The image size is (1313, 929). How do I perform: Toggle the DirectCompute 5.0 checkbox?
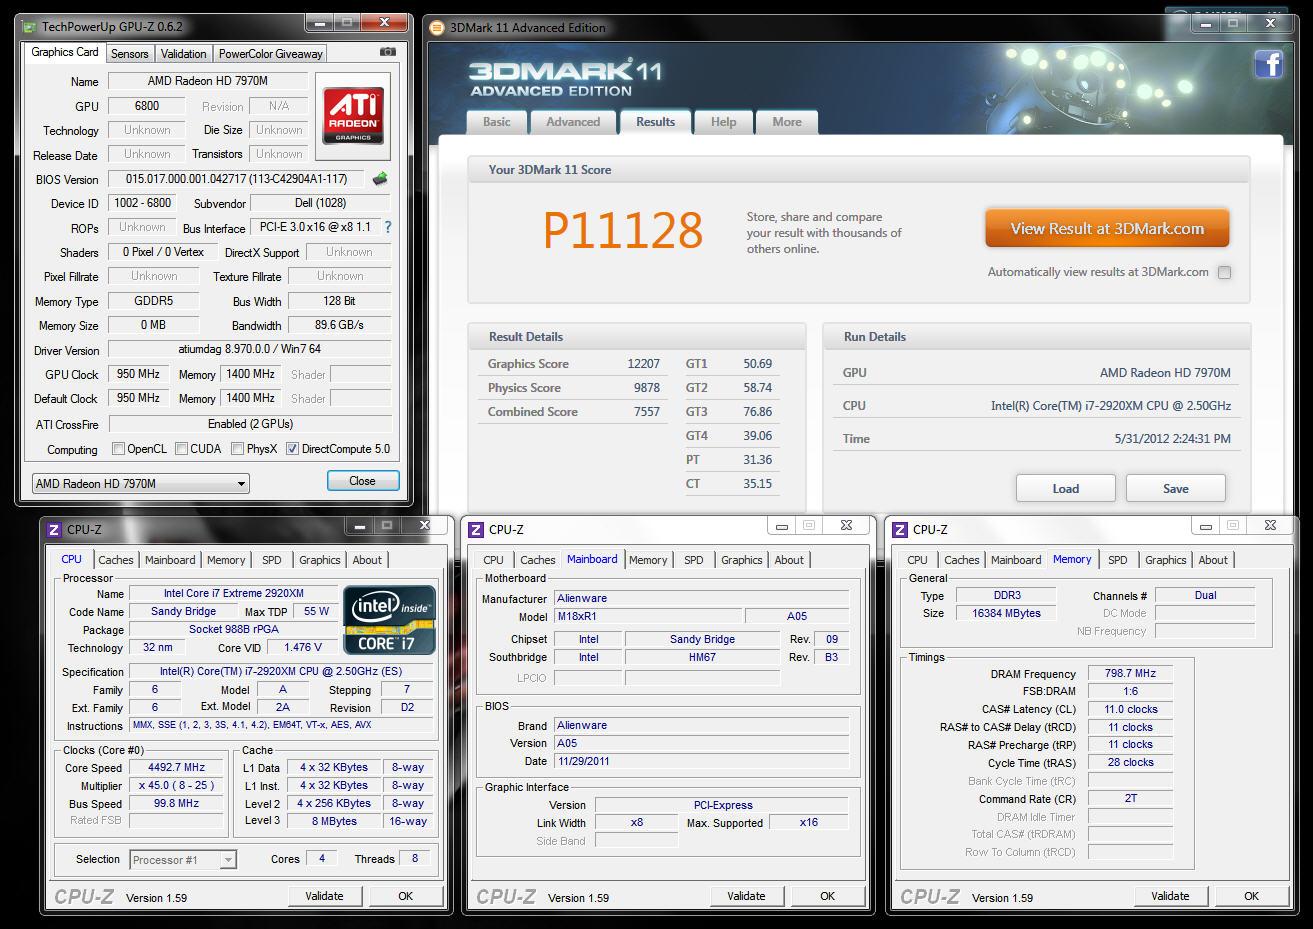pos(292,449)
